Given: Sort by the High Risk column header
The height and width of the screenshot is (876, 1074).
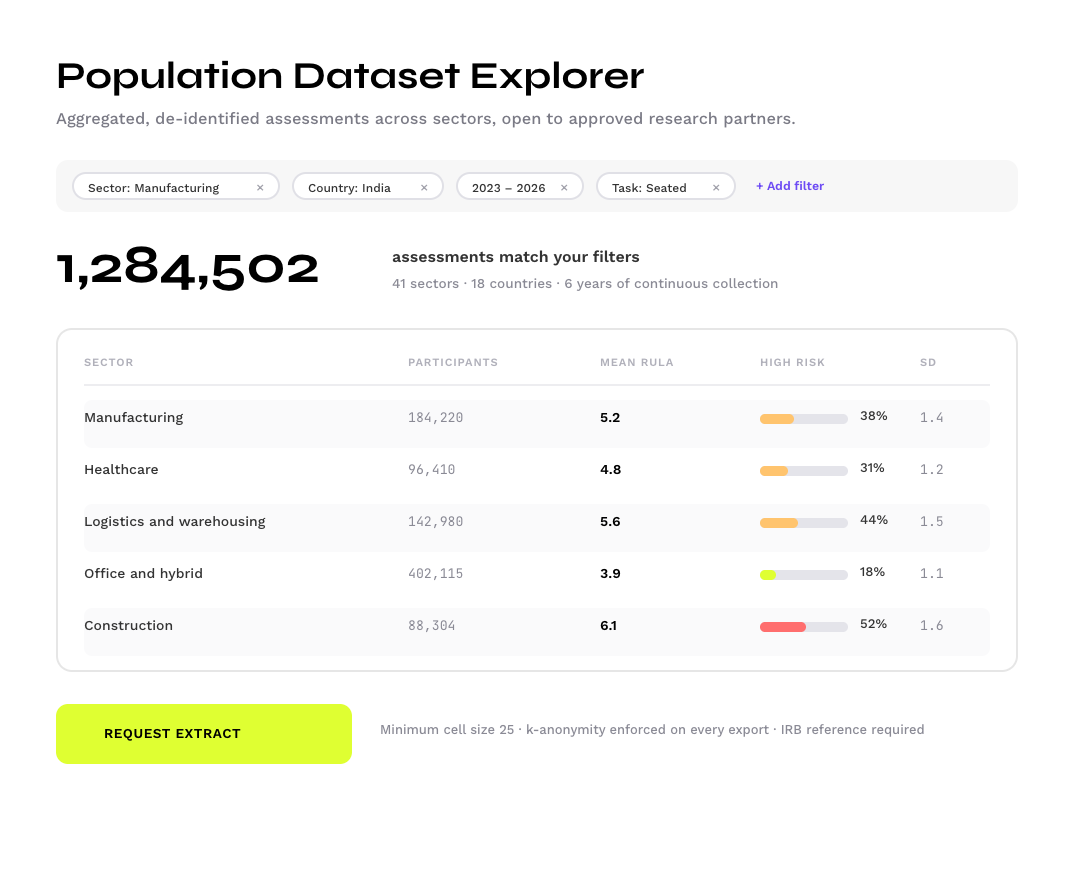Looking at the screenshot, I should (792, 362).
